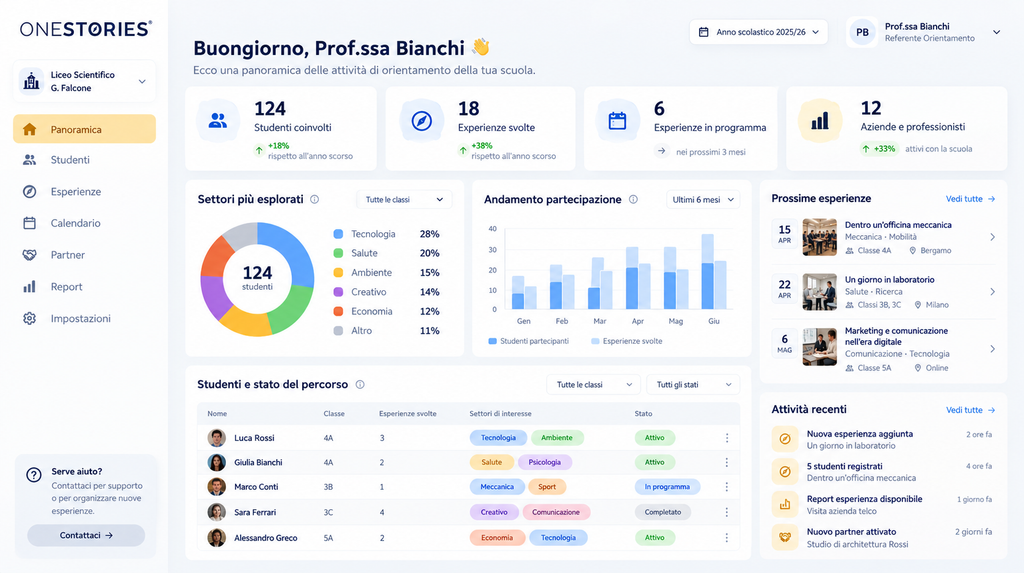Open the three-dot menu for Luca Rossi

coord(727,438)
